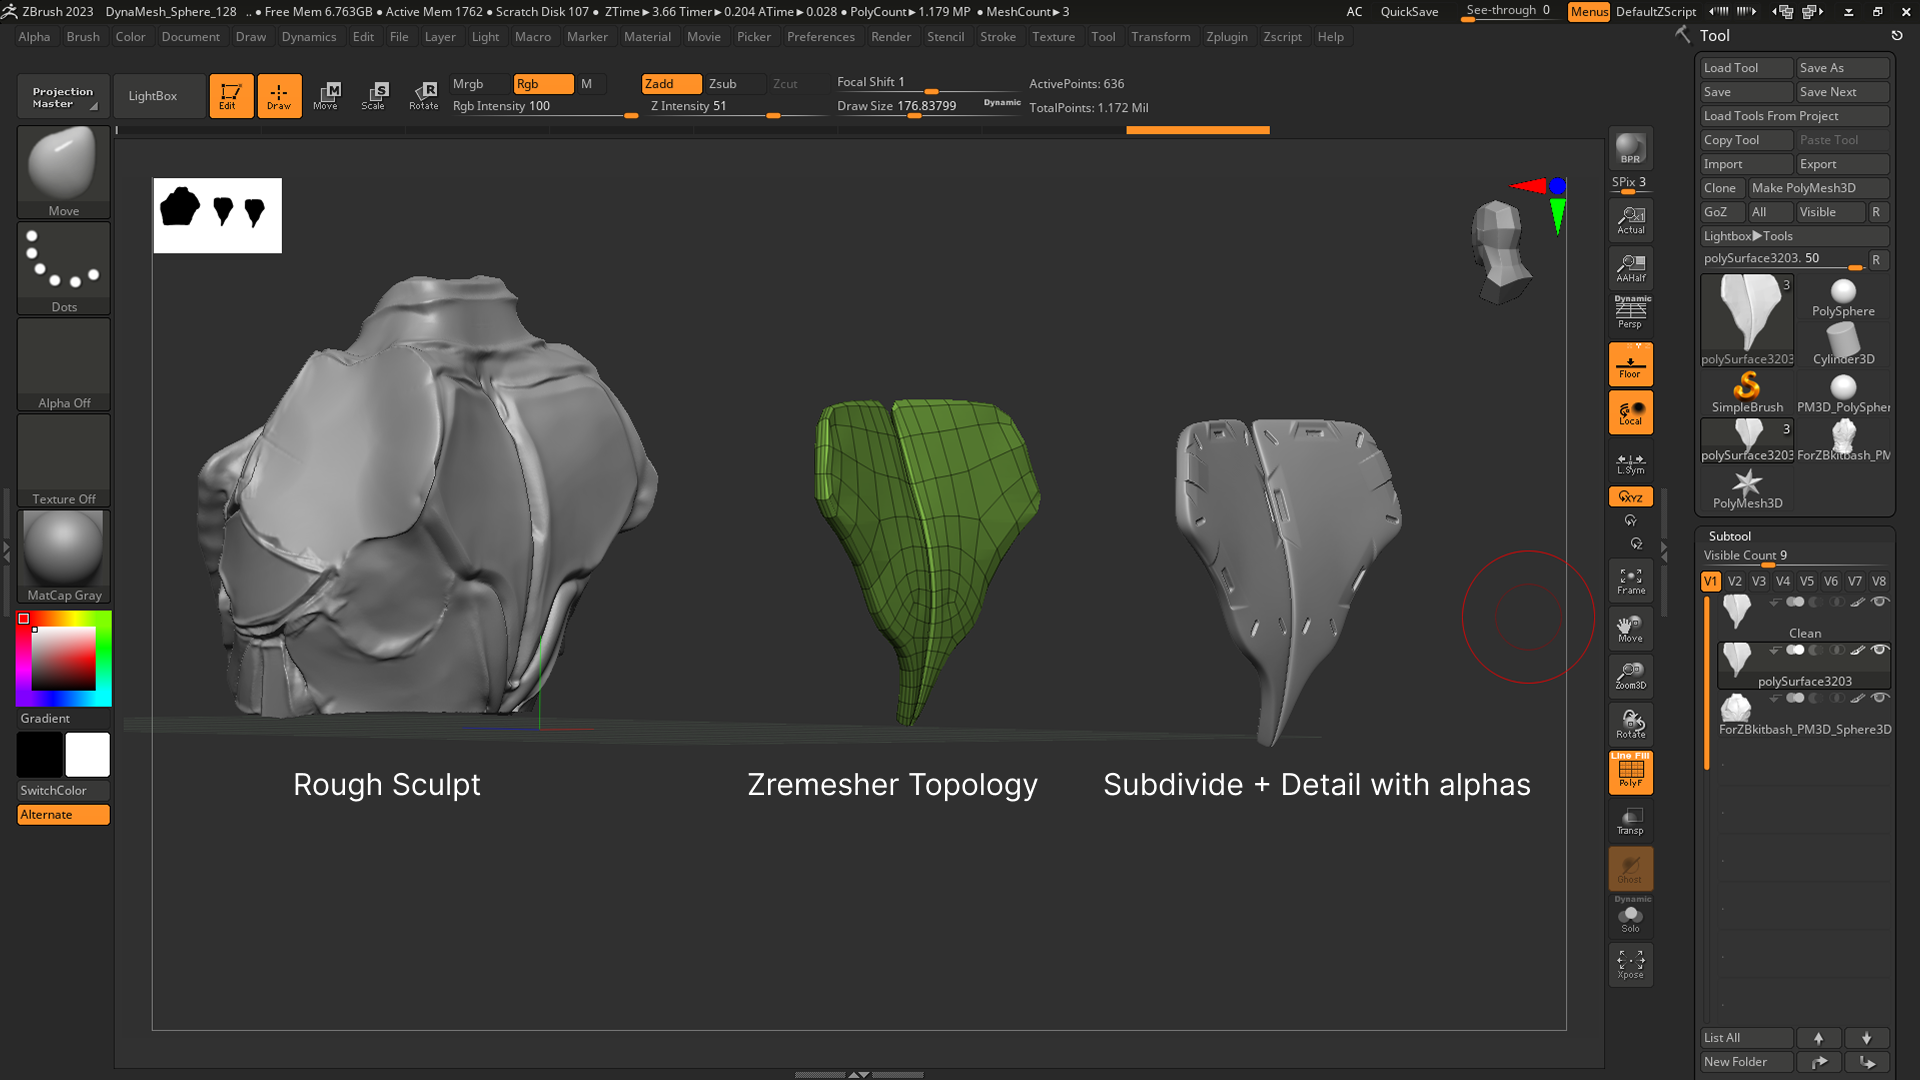1920x1080 pixels.
Task: Toggle the Floor grid button
Action: (x=1630, y=365)
